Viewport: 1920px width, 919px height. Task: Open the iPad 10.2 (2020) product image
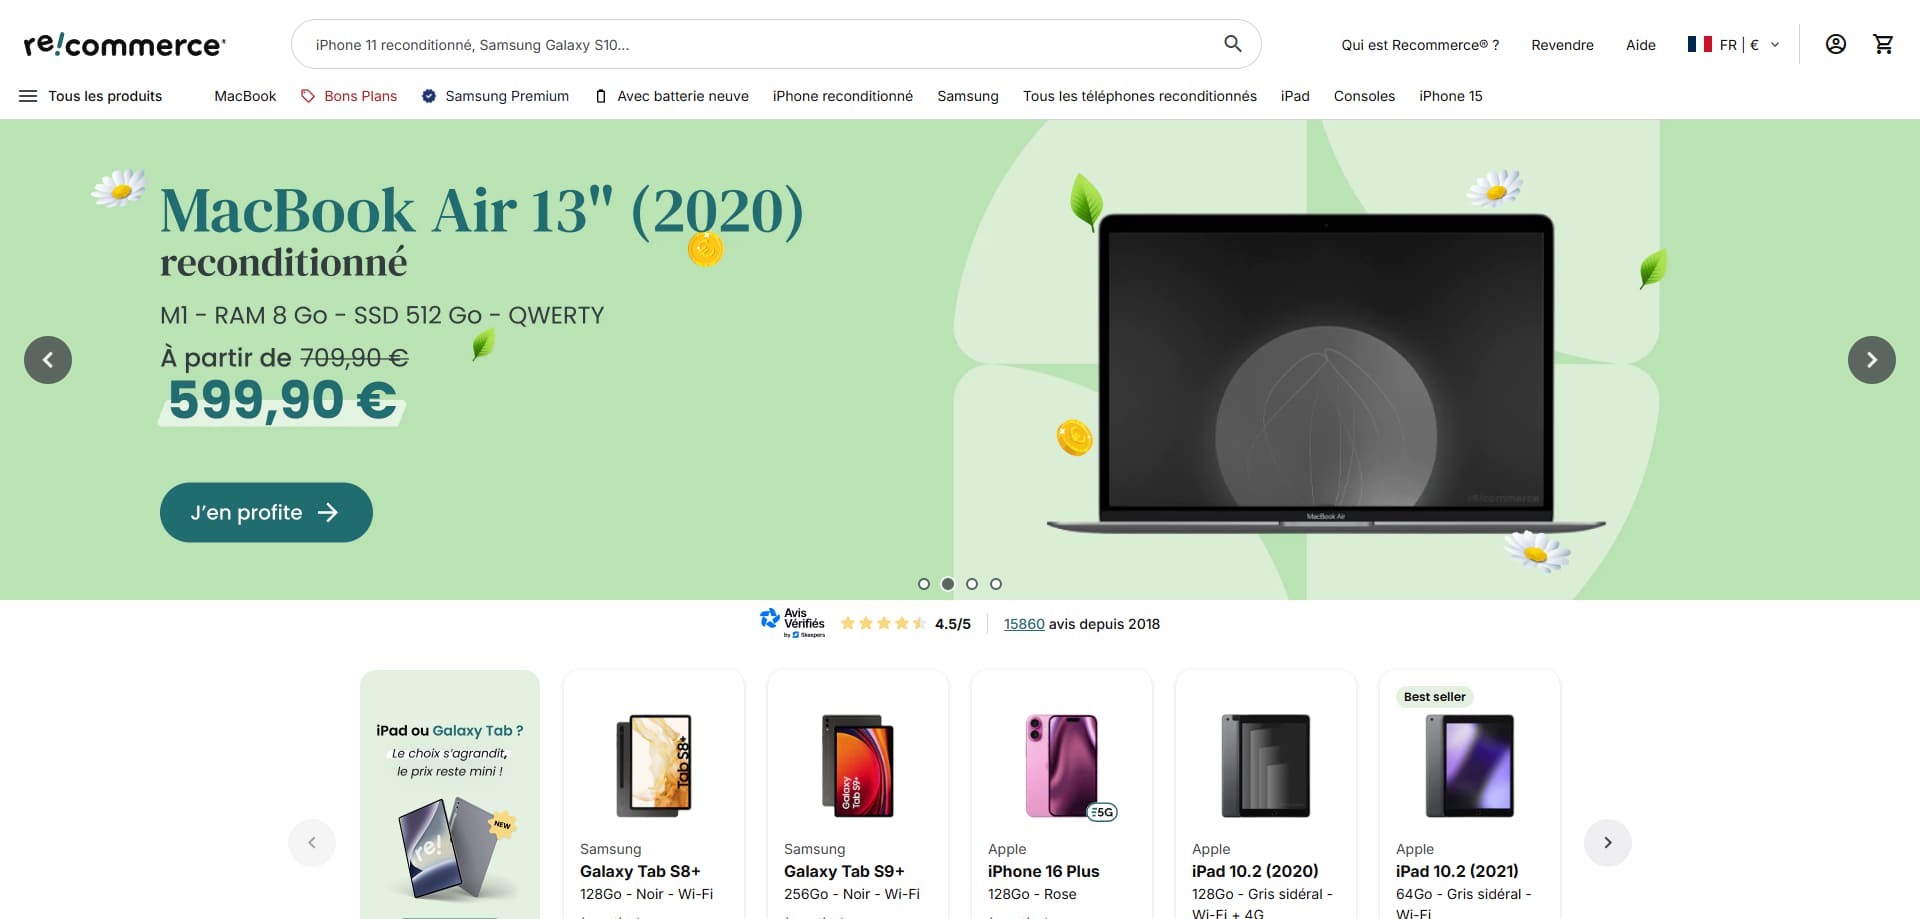click(x=1266, y=765)
